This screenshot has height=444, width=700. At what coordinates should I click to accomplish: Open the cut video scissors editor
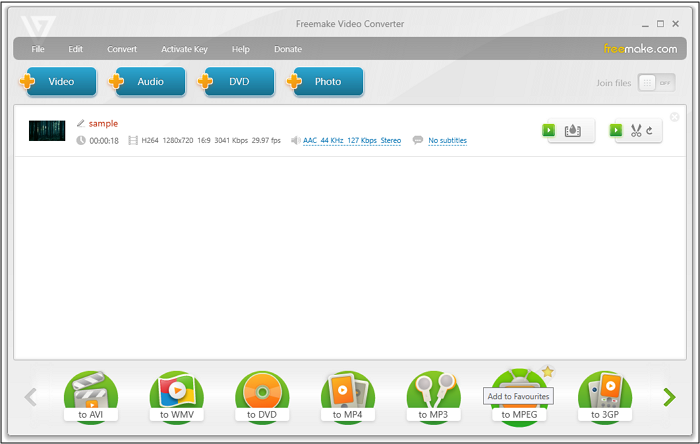tap(639, 131)
